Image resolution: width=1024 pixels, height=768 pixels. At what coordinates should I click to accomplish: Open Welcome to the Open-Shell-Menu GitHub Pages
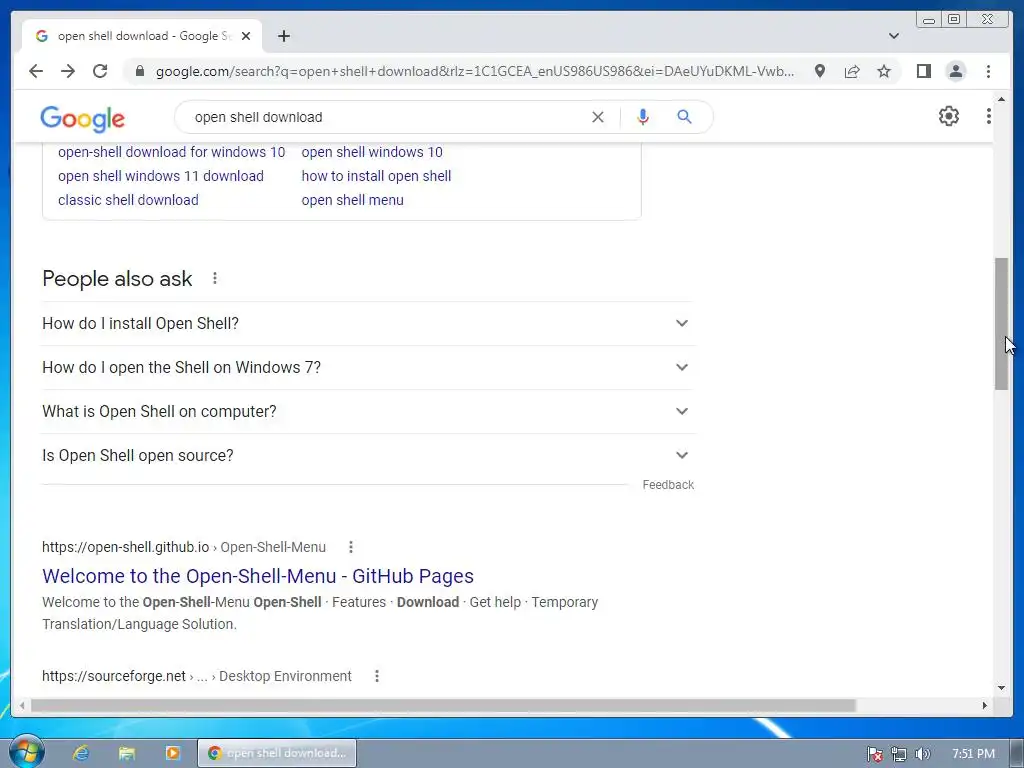click(x=258, y=575)
